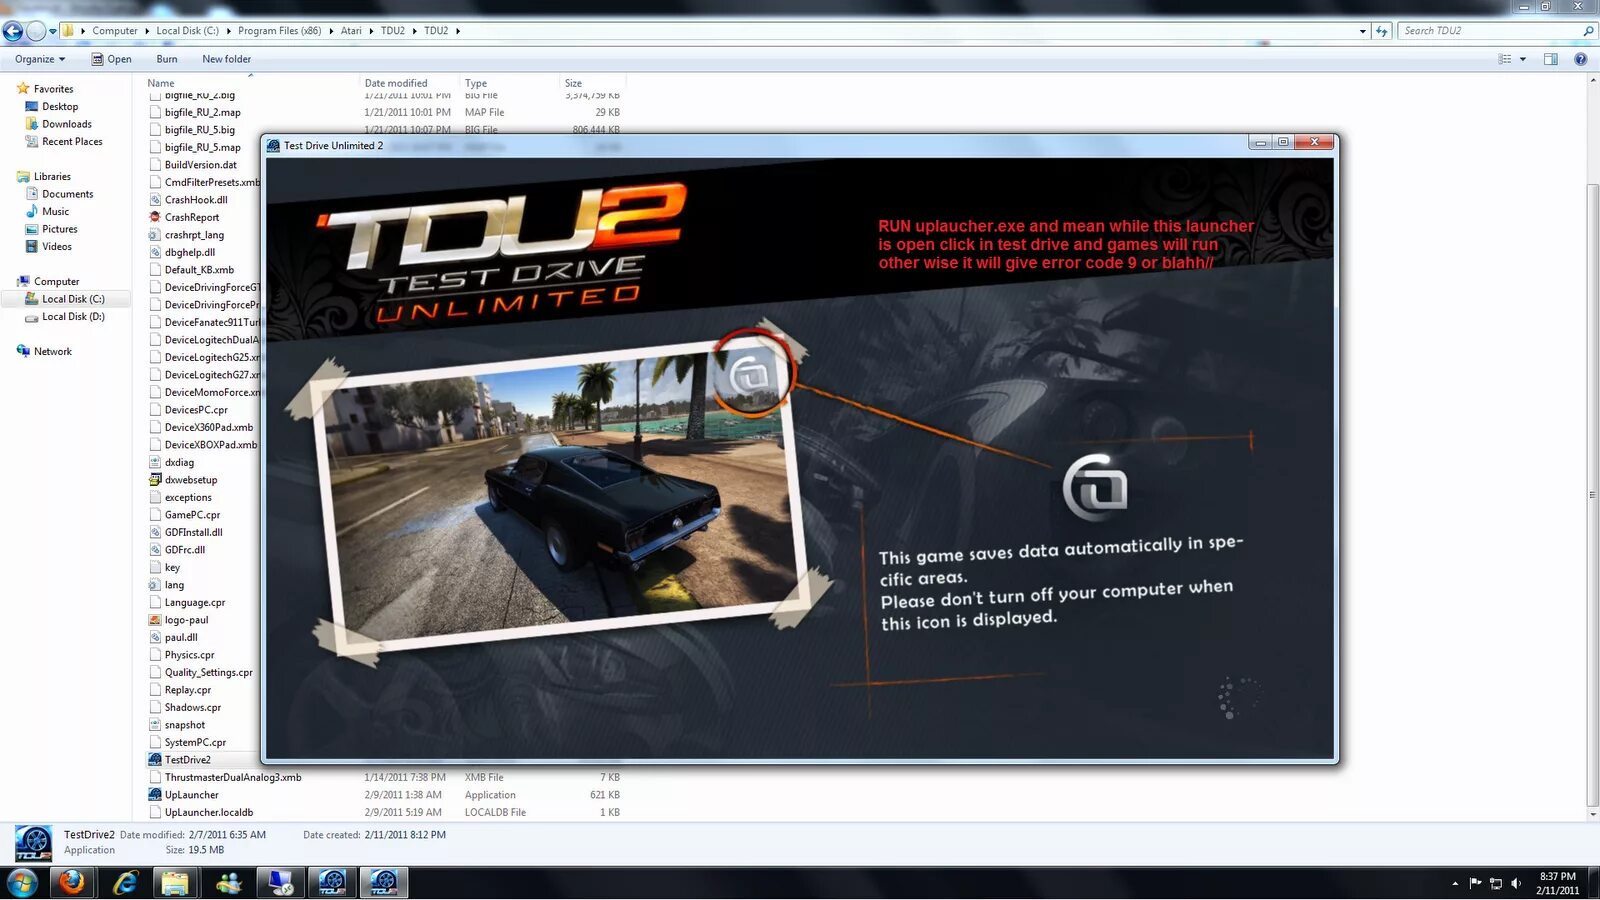This screenshot has width=1600, height=900.
Task: Open the Documents library
Action: click(x=67, y=194)
